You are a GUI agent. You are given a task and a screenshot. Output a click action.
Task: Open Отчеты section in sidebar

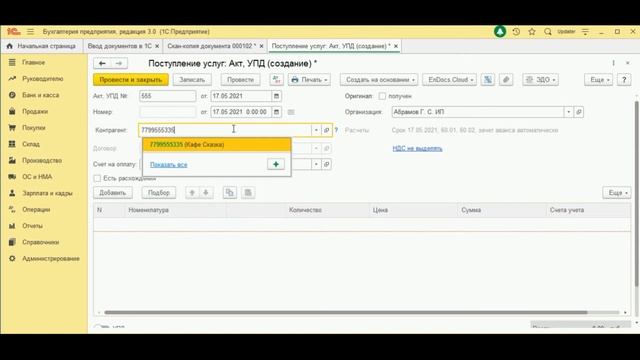tap(32, 226)
